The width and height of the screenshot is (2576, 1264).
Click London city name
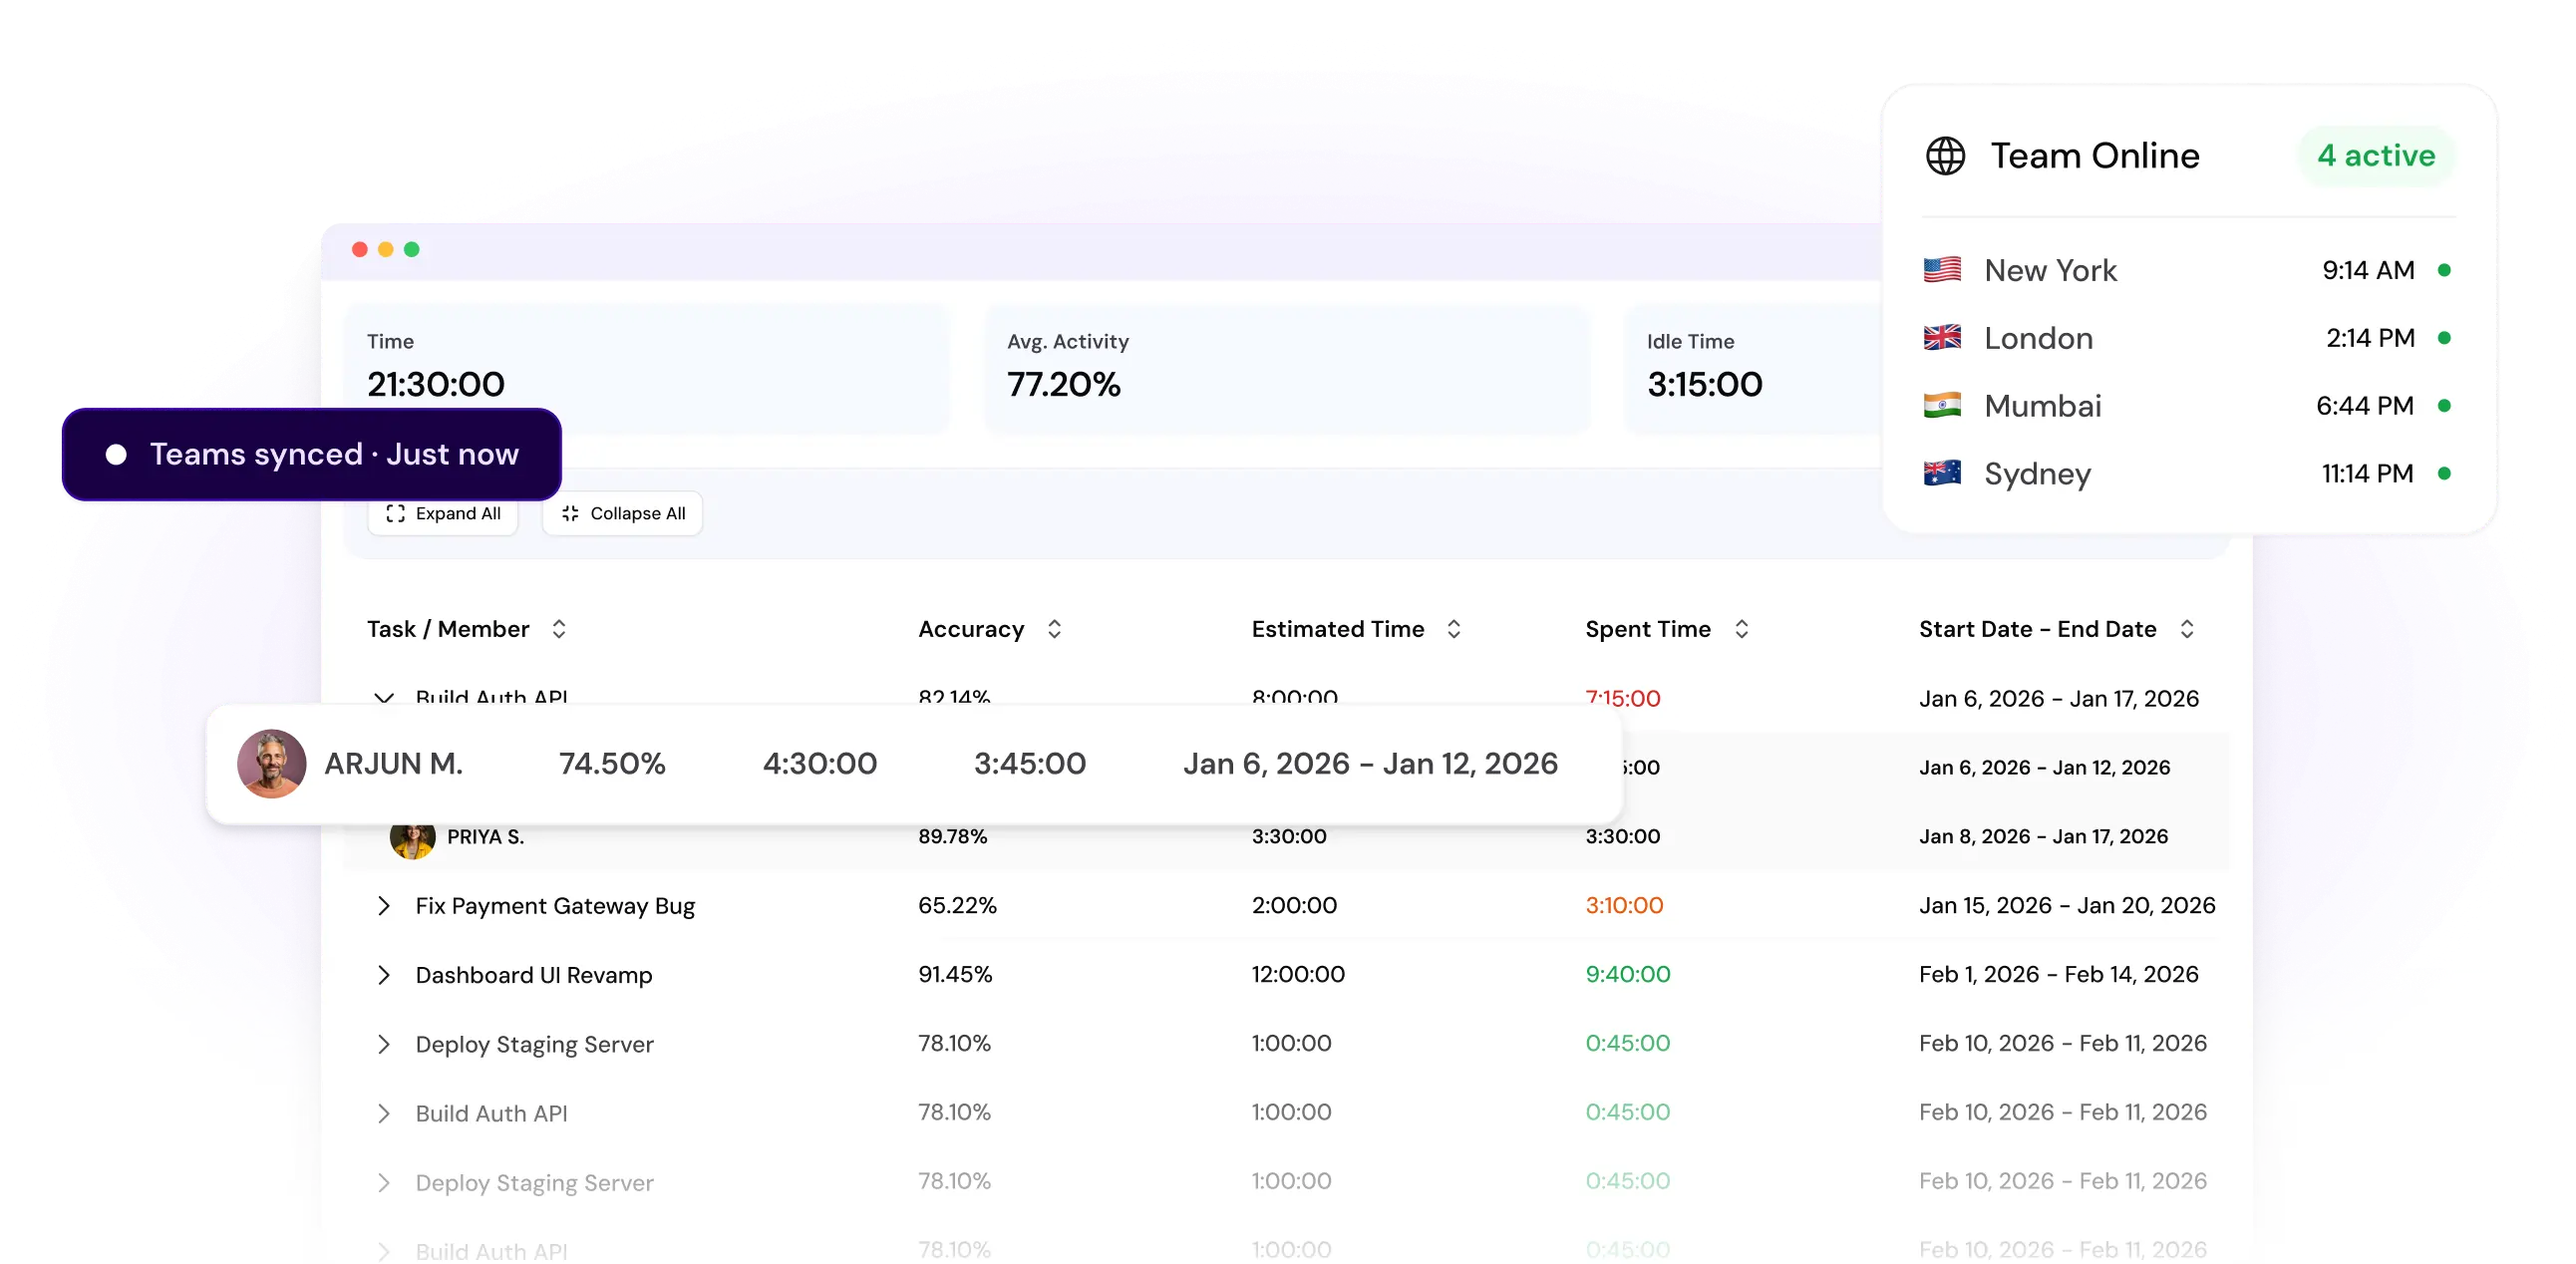[2038, 338]
